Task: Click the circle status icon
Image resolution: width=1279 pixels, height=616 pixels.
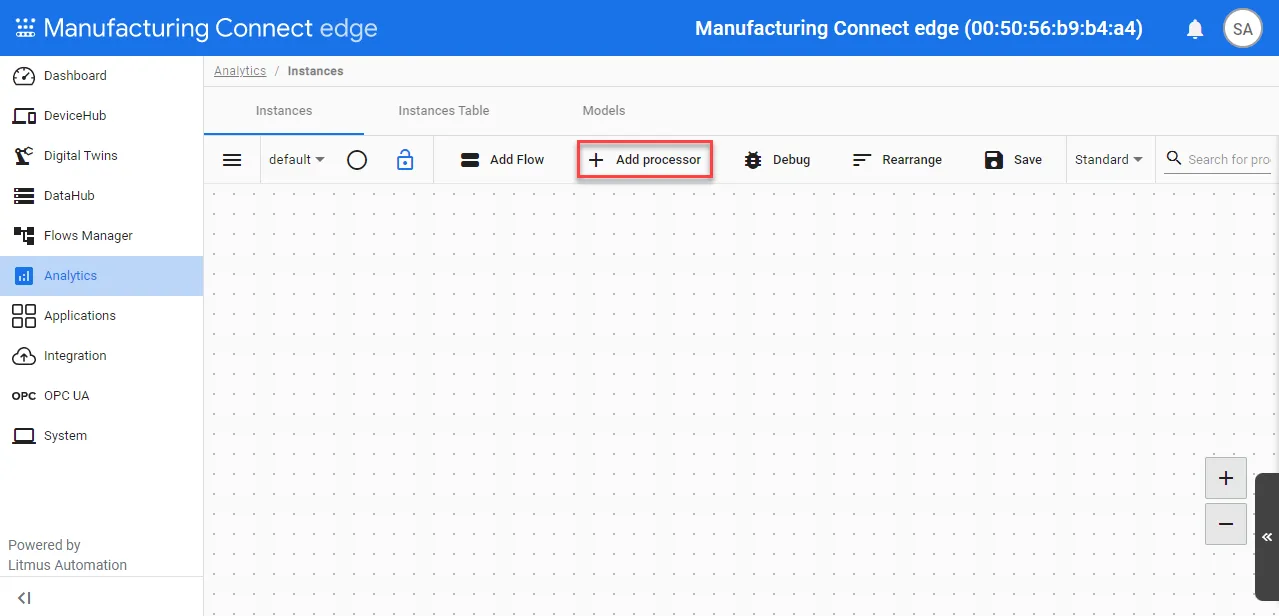Action: (x=357, y=160)
